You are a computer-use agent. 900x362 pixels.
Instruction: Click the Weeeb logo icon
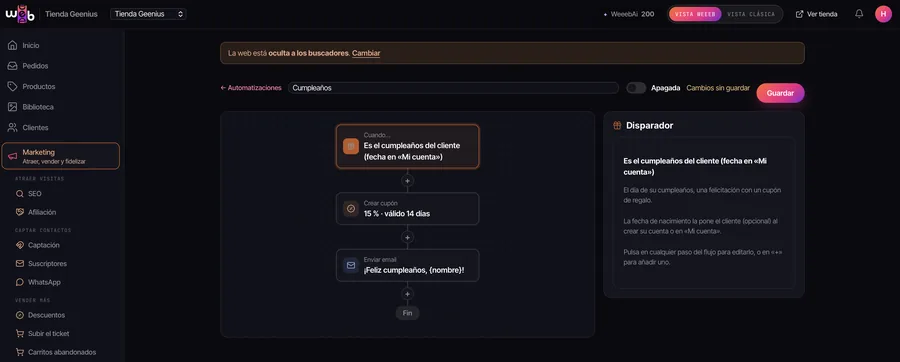[20, 14]
